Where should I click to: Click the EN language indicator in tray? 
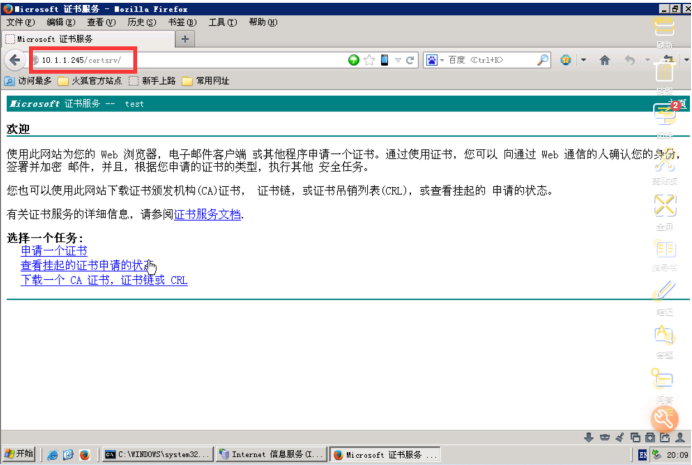click(643, 454)
